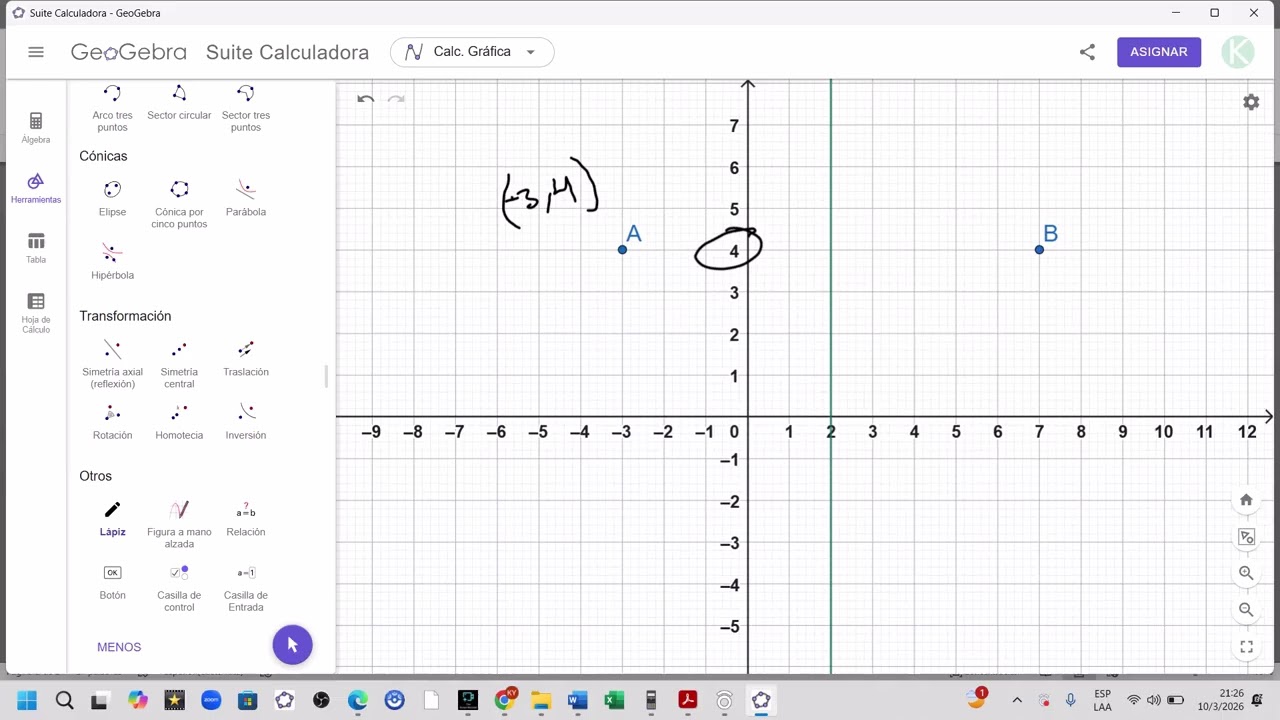Pick the Inversión tool
The height and width of the screenshot is (720, 1280).
(246, 421)
